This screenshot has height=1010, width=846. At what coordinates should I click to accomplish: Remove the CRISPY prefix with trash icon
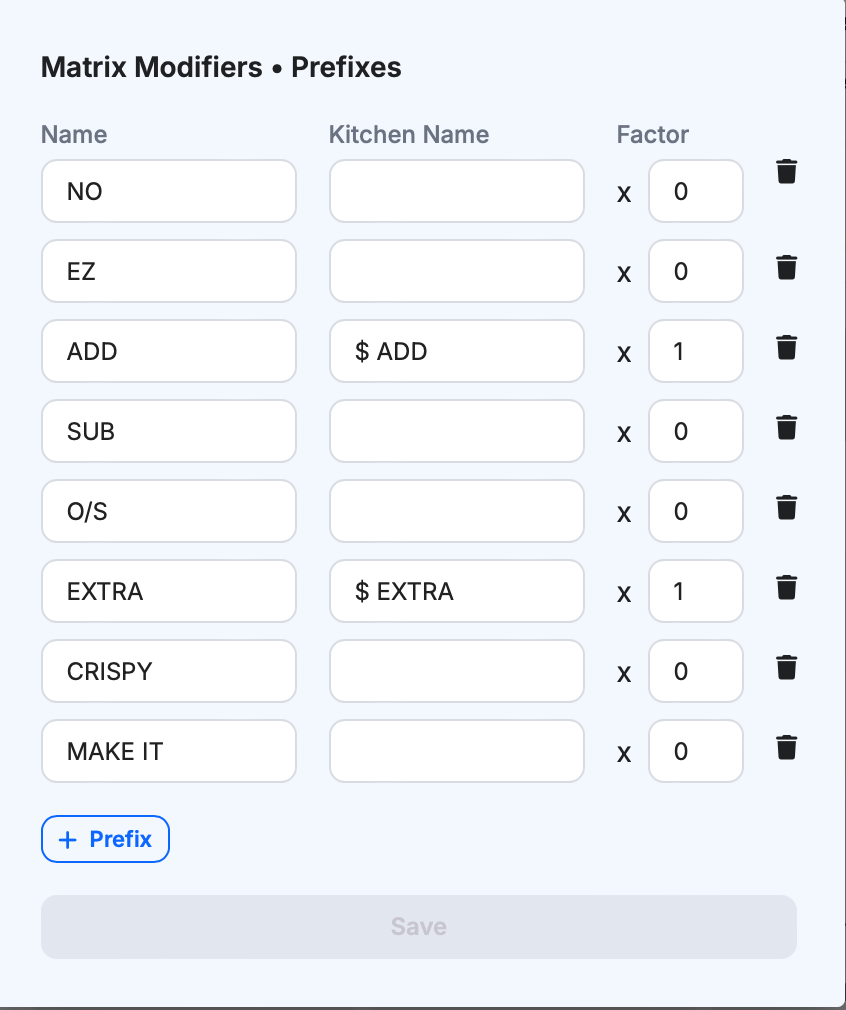(x=787, y=667)
